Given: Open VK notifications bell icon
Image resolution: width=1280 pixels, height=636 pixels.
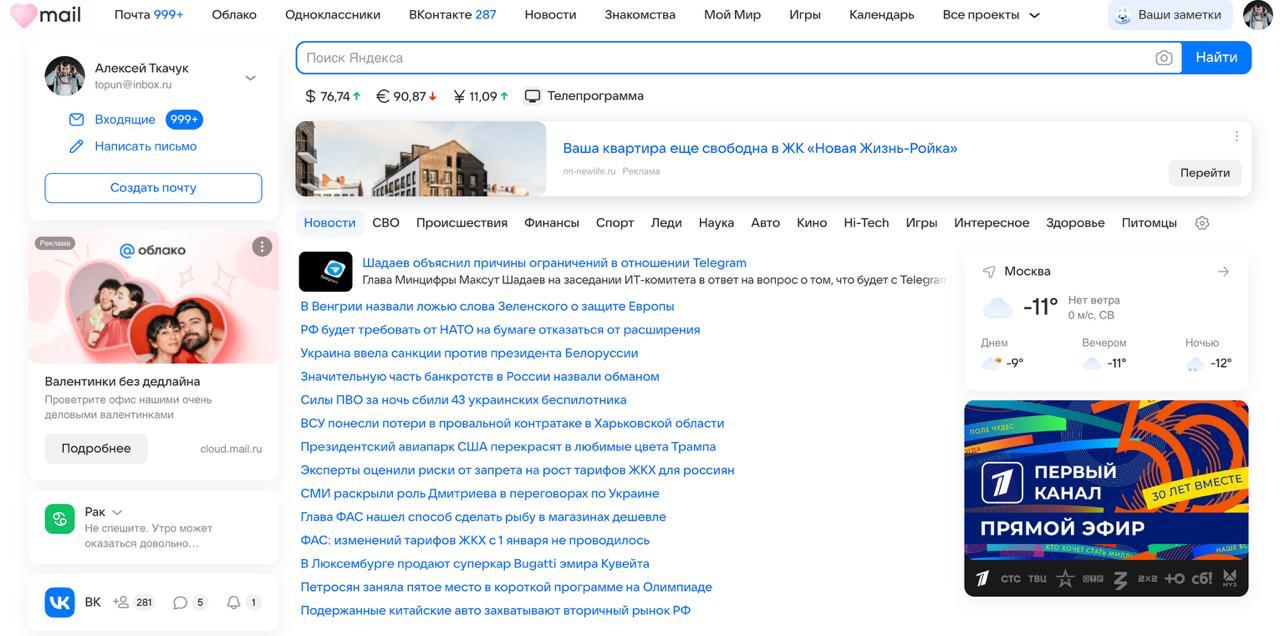Looking at the screenshot, I should [234, 602].
